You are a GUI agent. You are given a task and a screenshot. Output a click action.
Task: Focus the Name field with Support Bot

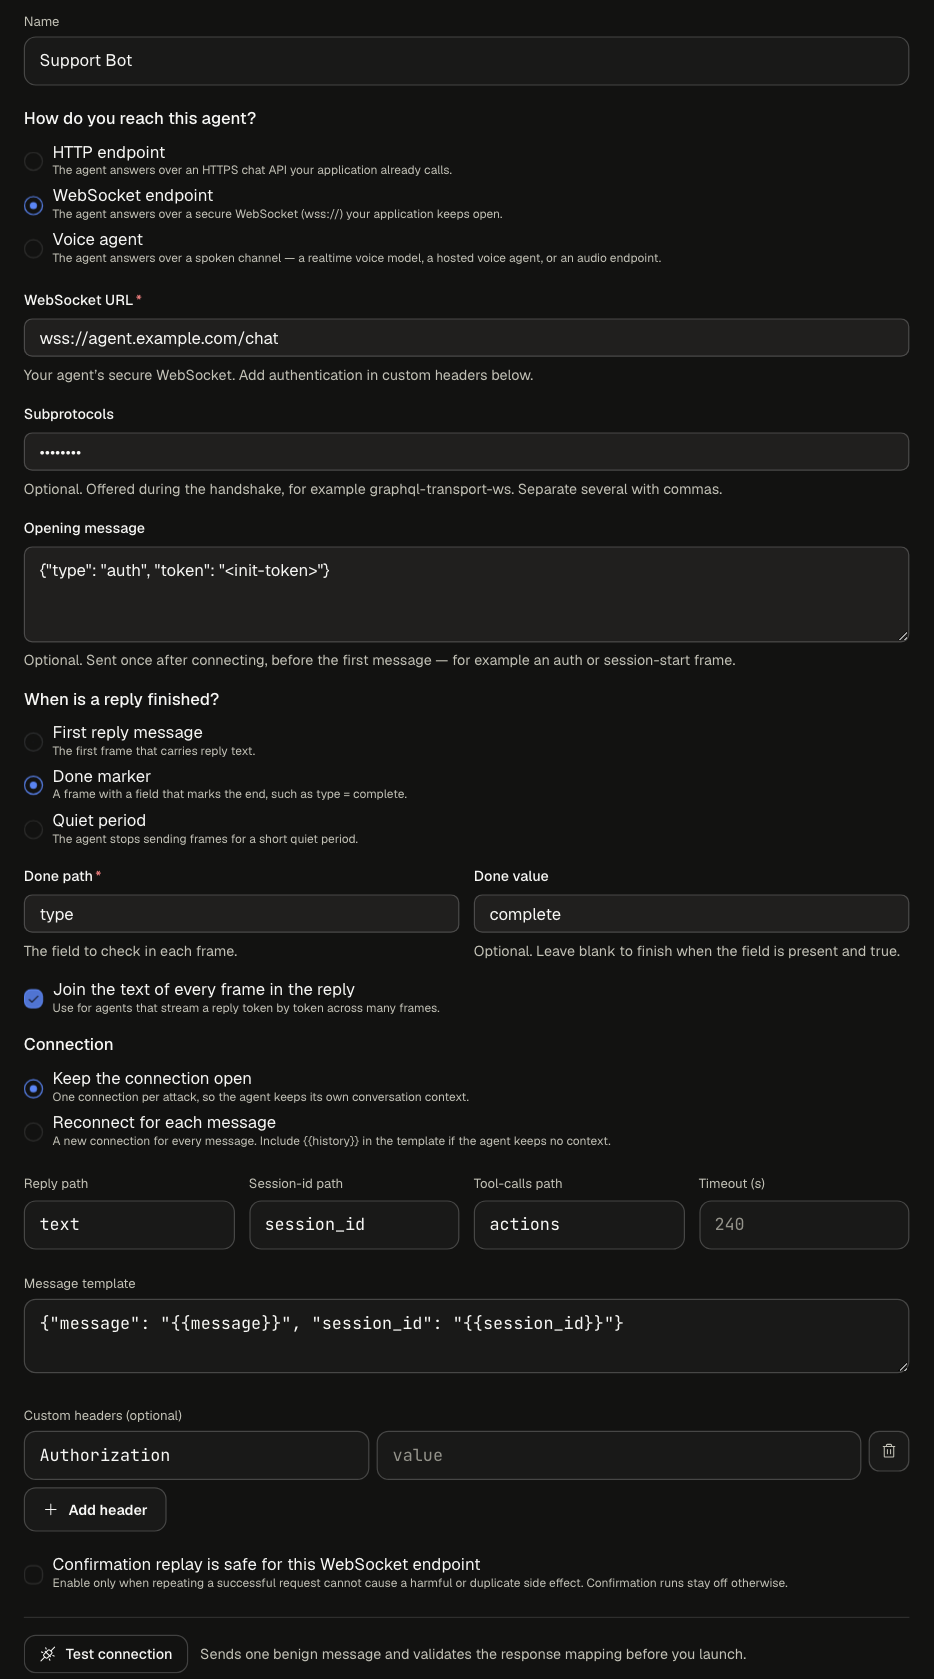click(x=466, y=61)
